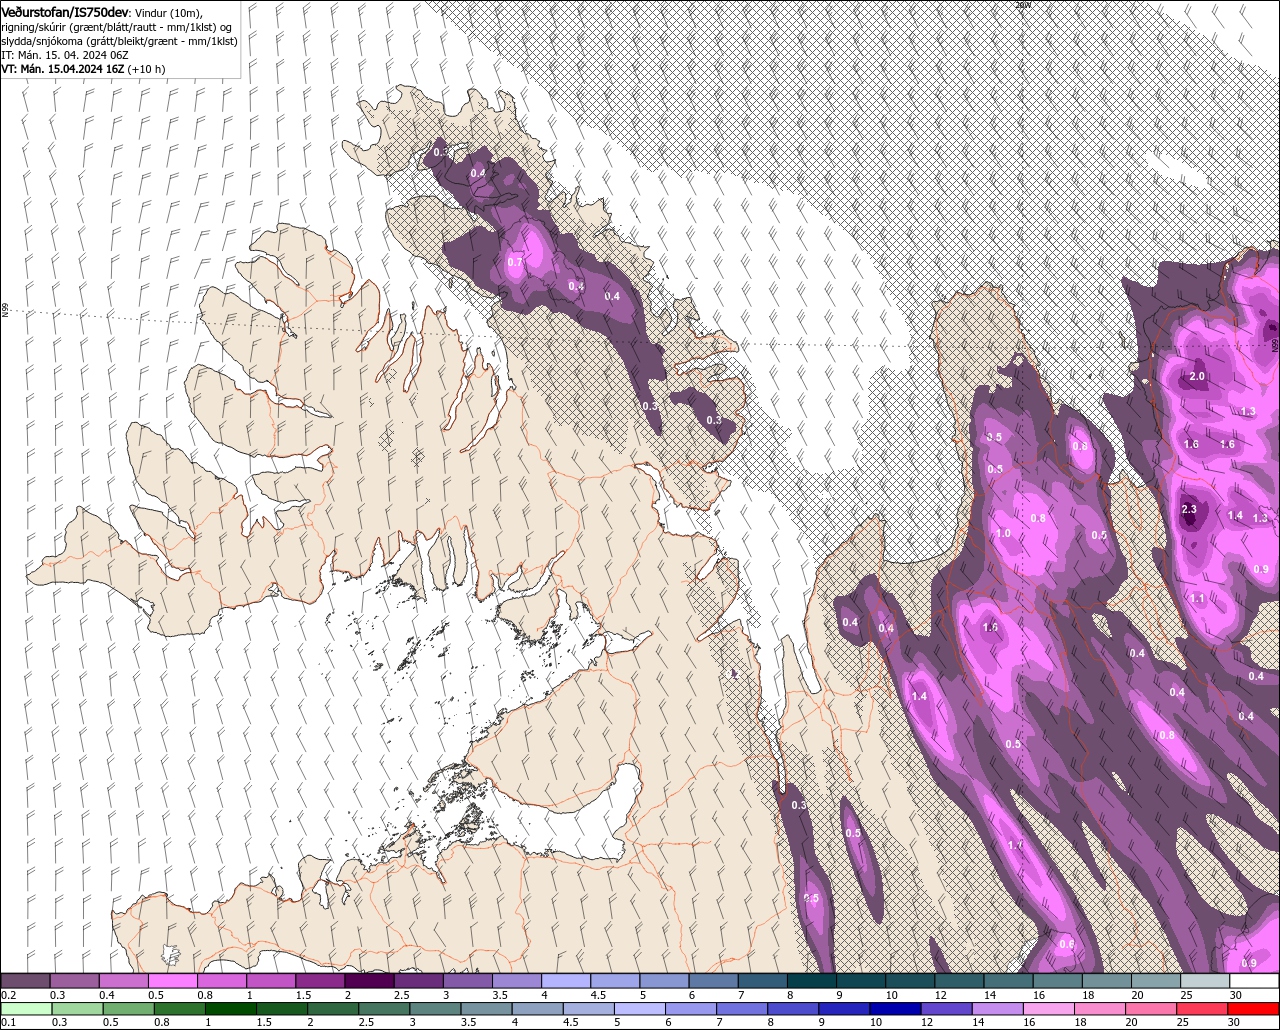
Task: Click the 1.0 snowfall value on the map
Action: [1002, 533]
